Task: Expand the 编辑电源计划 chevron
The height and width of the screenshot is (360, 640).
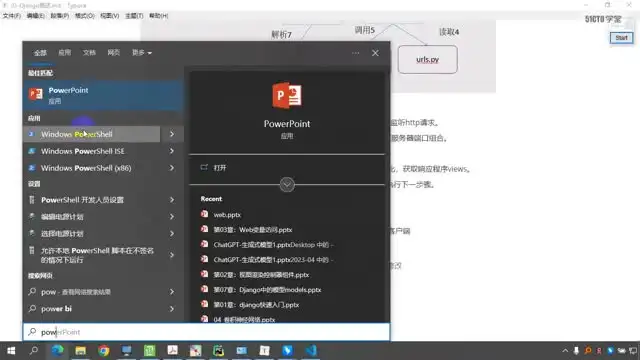Action: coord(172,216)
